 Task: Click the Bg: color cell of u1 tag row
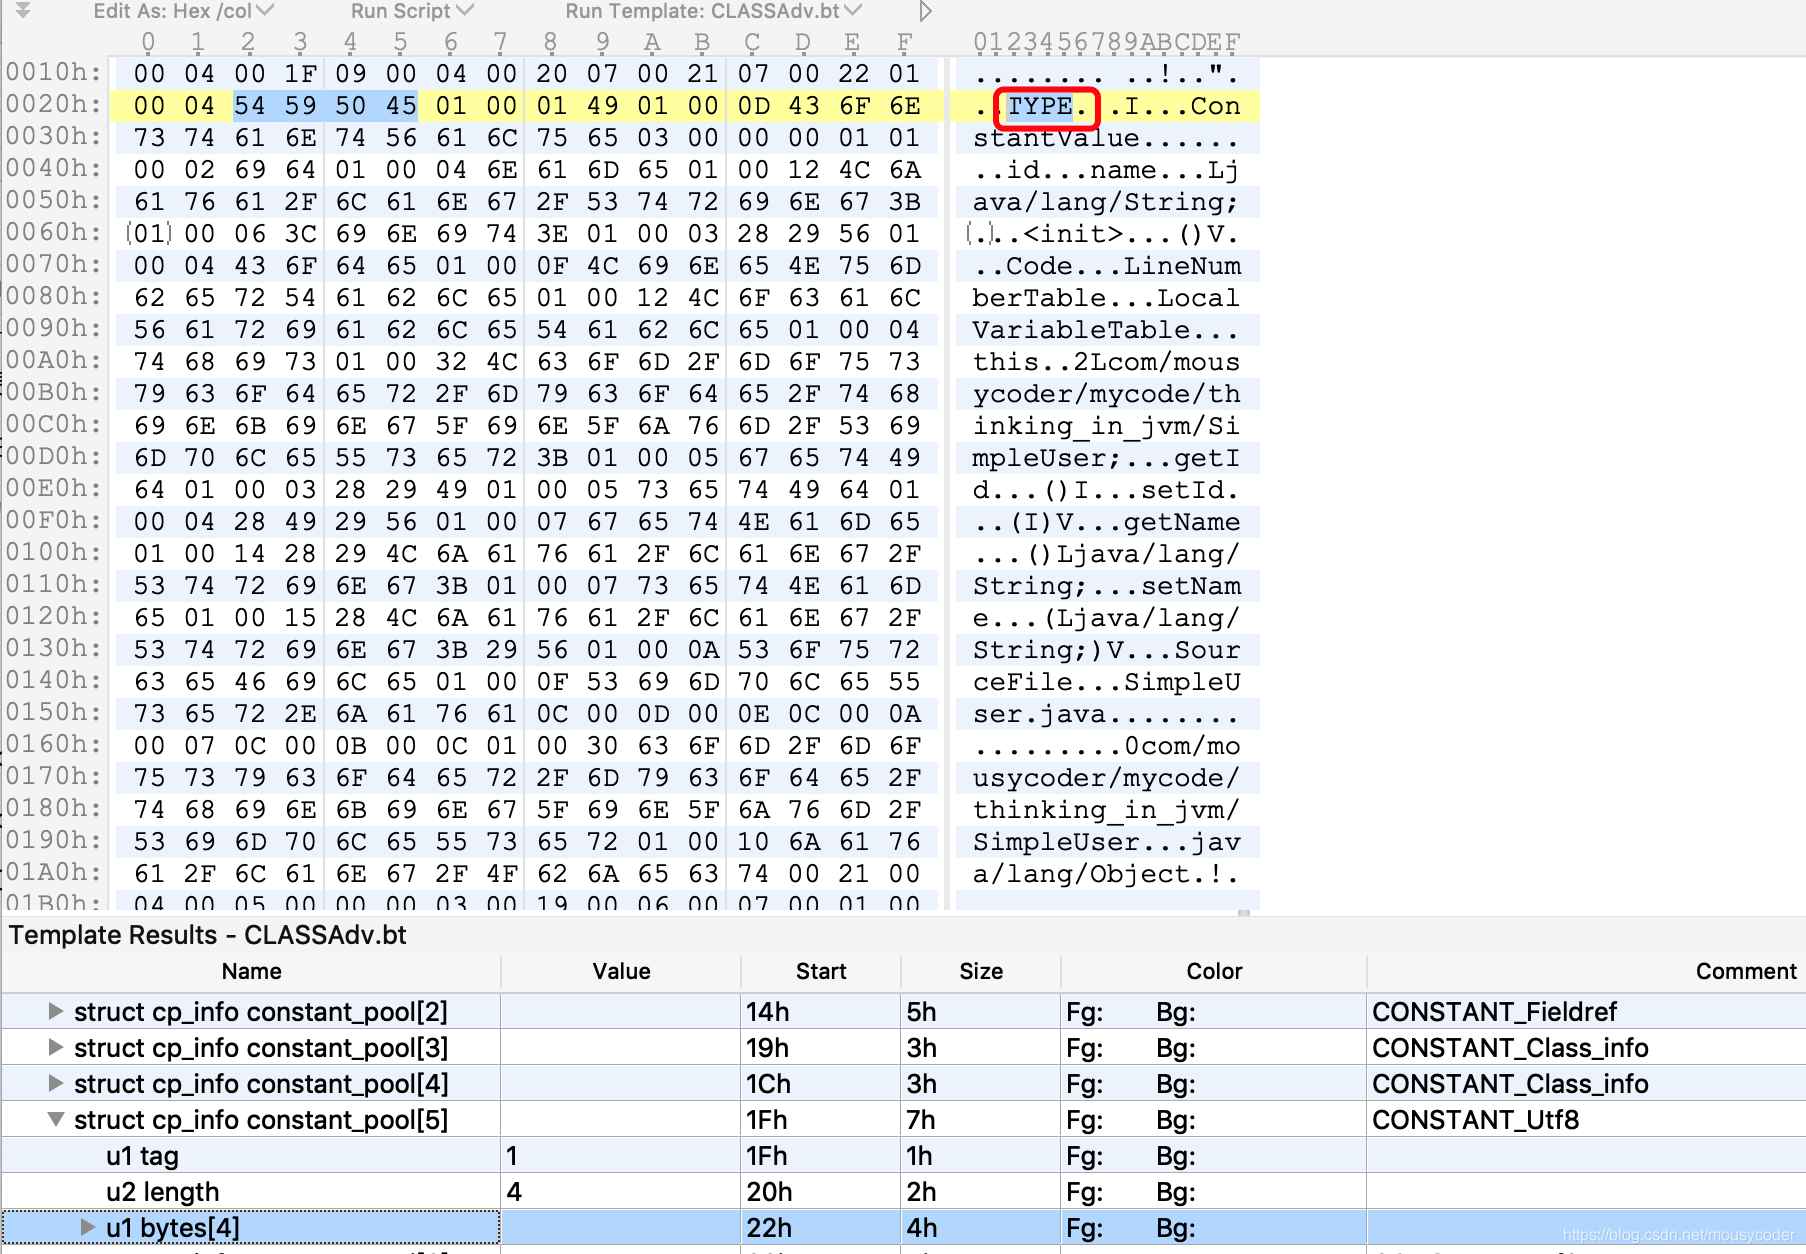click(1176, 1156)
